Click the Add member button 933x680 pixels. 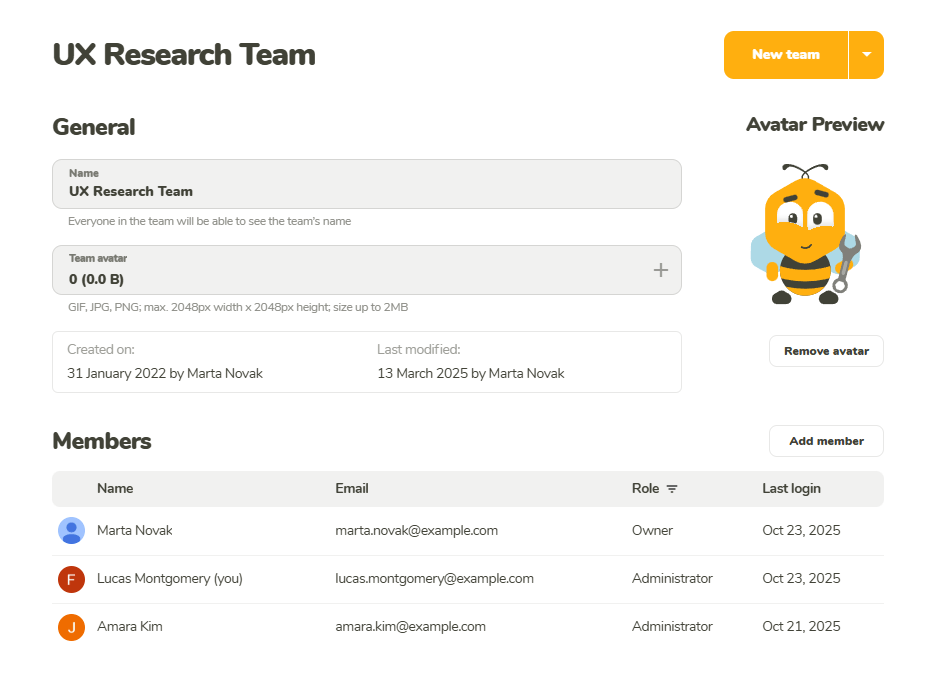[x=825, y=441]
